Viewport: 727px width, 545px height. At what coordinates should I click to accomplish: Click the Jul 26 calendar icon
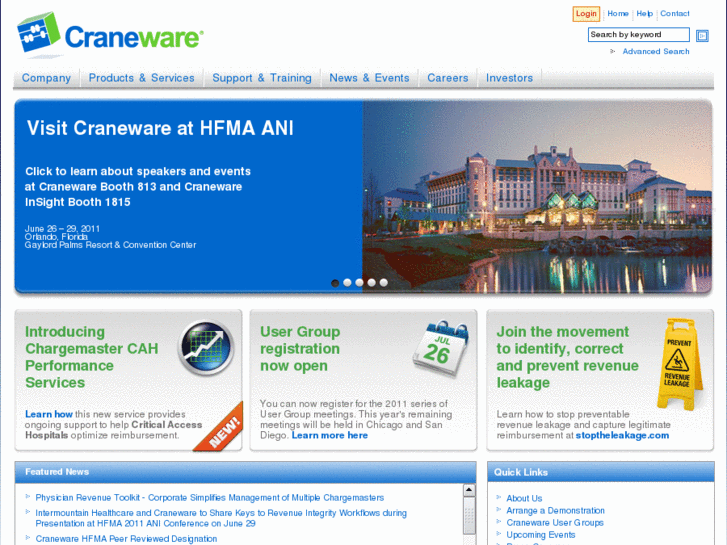(441, 347)
